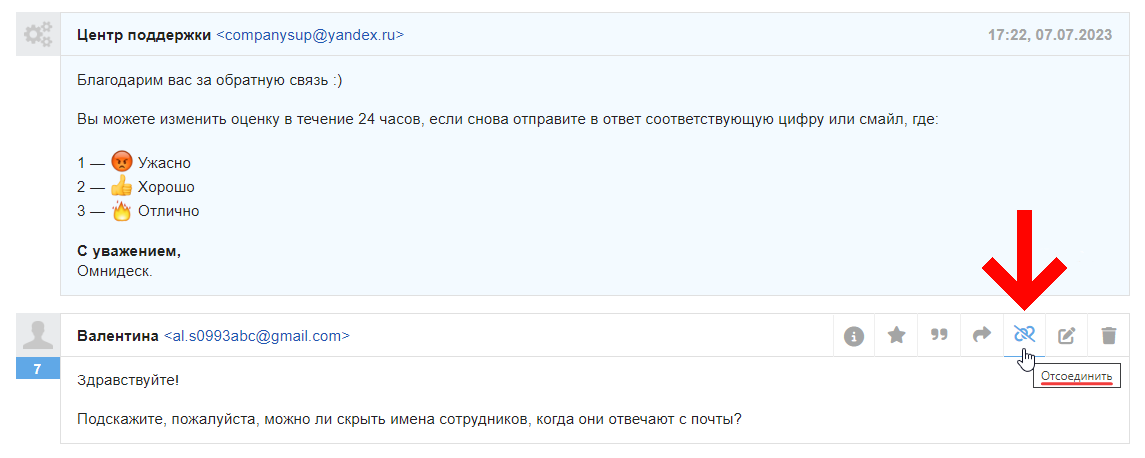Click the quote icon to quote the message
The height and width of the screenshot is (458, 1145).
tap(939, 336)
